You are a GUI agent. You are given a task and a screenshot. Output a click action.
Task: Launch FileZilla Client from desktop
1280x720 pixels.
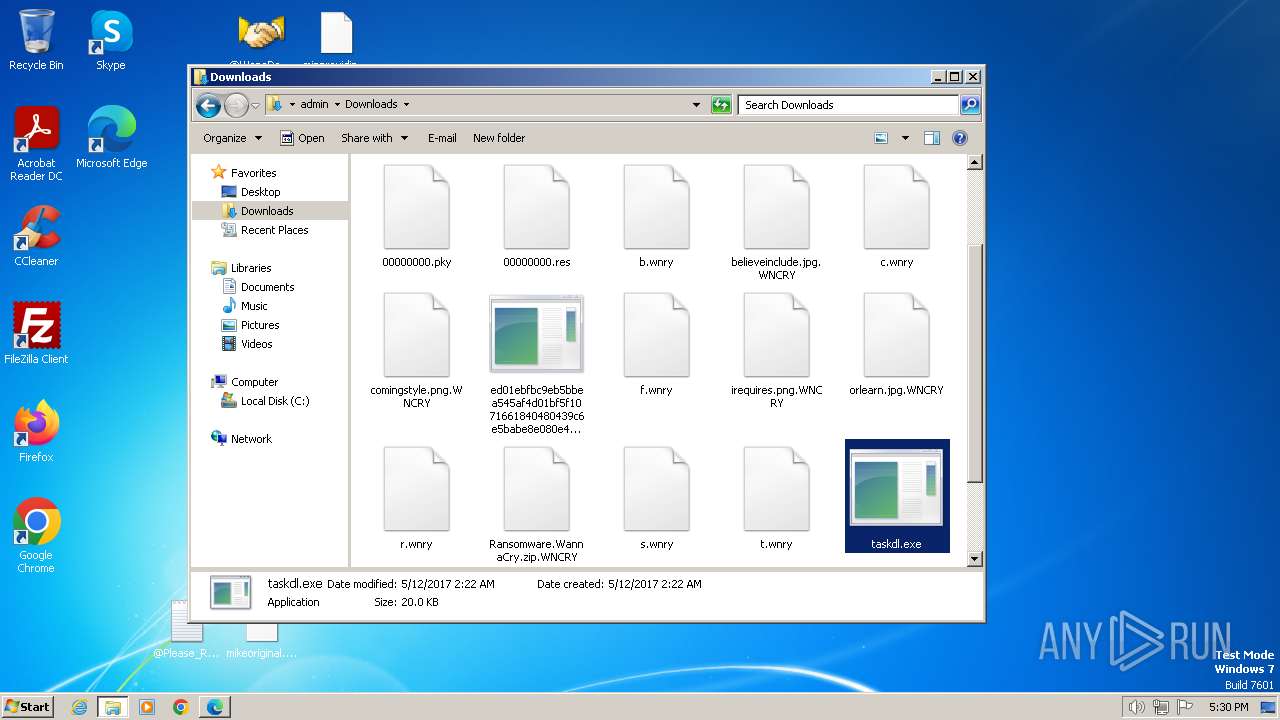click(36, 334)
